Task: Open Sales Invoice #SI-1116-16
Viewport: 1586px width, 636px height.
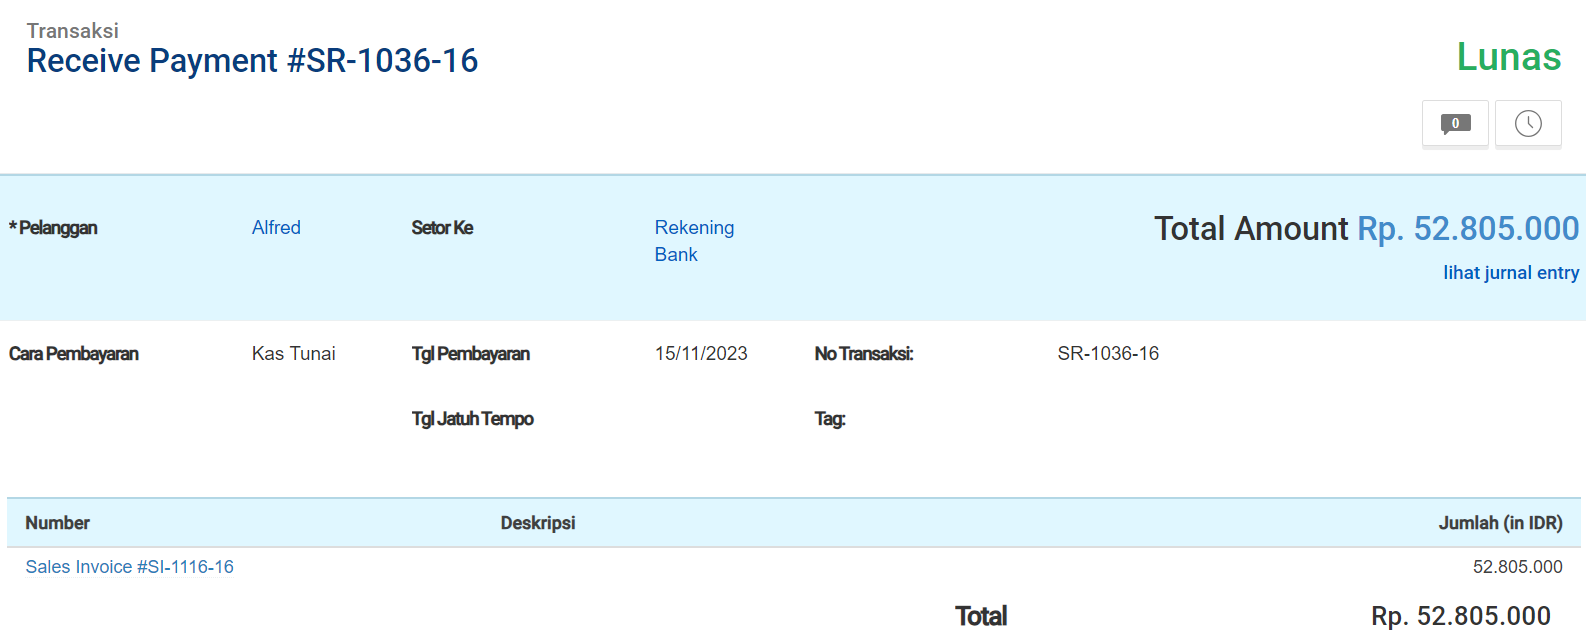Action: pos(130,567)
